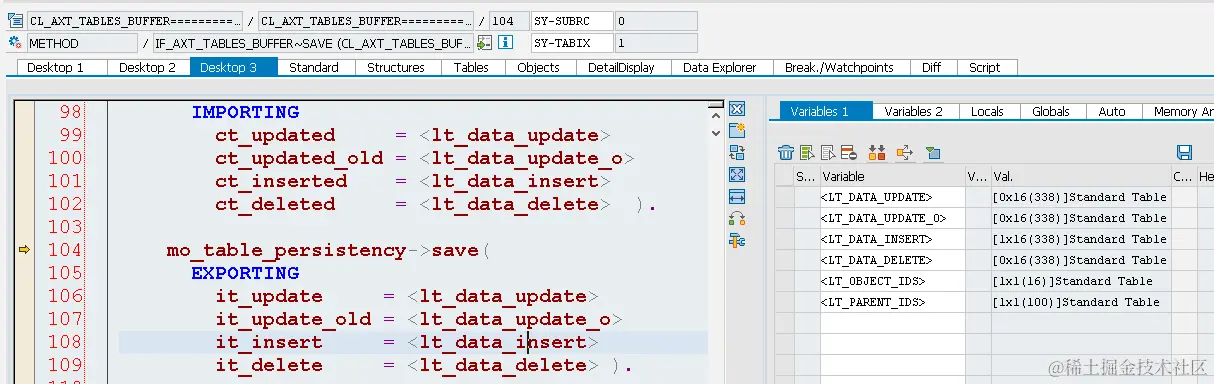Screen dimensions: 1214x384
Task: Click the <LT_DATA_UPDATE> variable cell
Action: tap(892, 197)
